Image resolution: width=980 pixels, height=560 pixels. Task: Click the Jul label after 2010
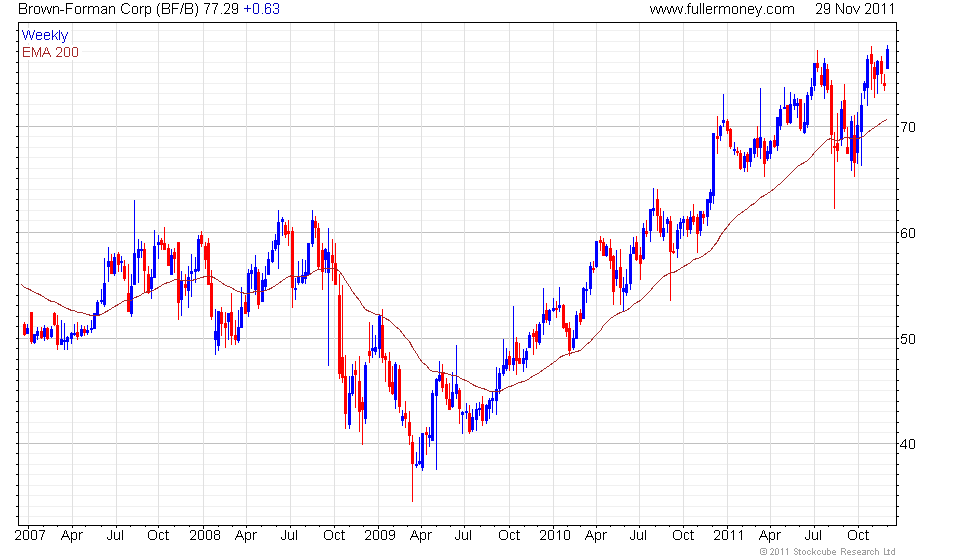[x=638, y=536]
